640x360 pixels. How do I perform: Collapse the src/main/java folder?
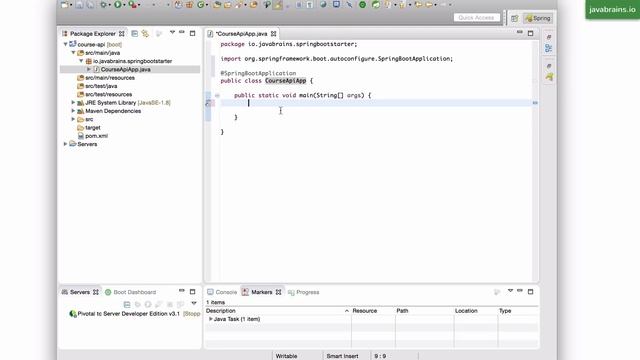(x=73, y=53)
